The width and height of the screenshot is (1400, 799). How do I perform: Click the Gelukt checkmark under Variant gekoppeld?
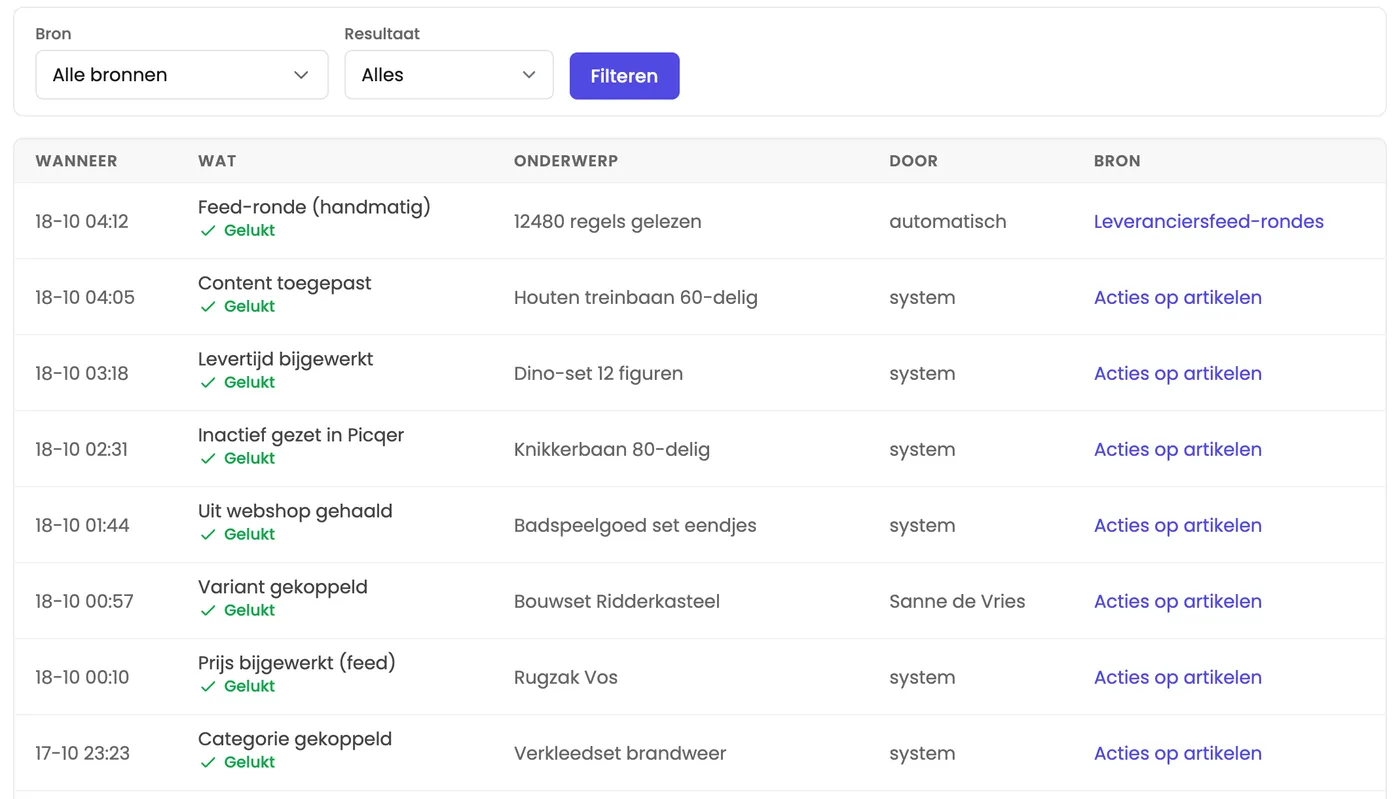(208, 611)
